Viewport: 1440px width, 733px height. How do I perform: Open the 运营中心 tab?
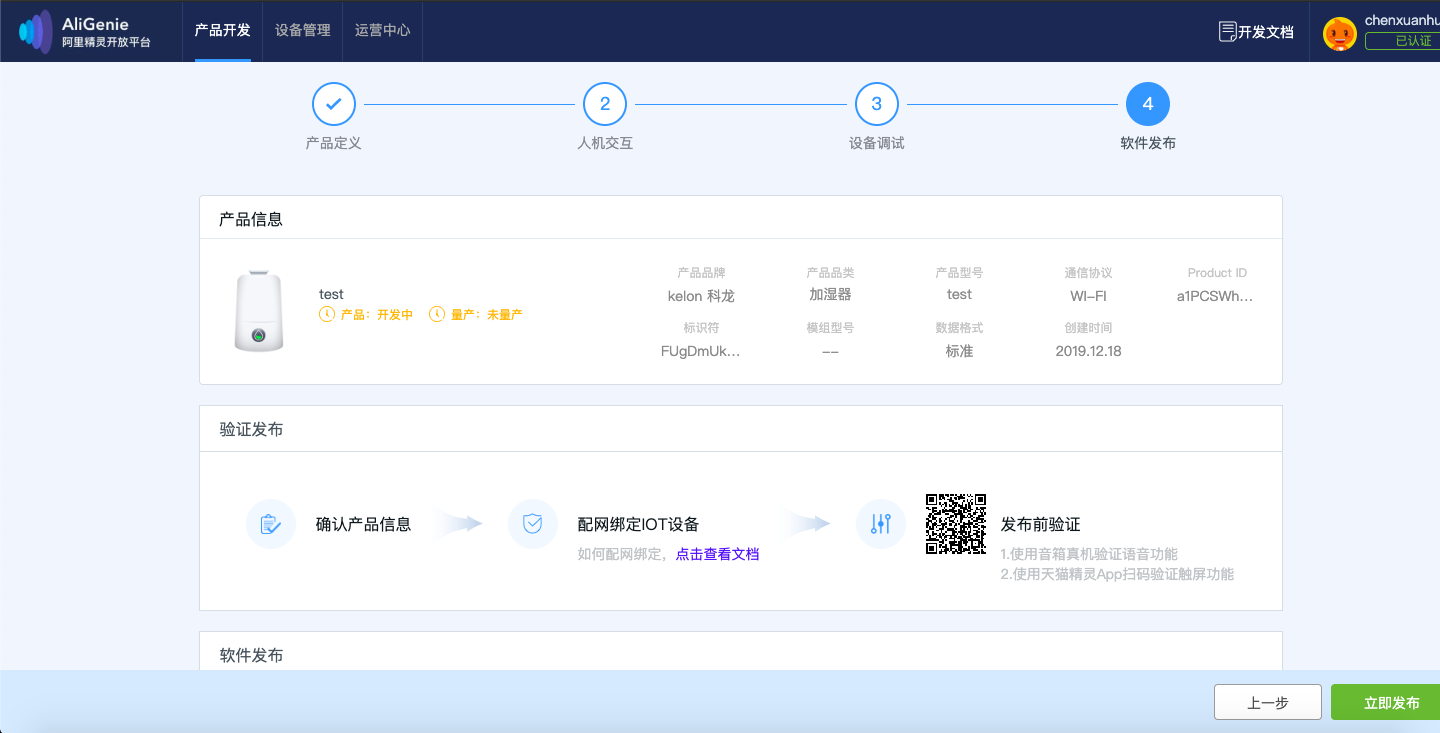pyautogui.click(x=383, y=30)
